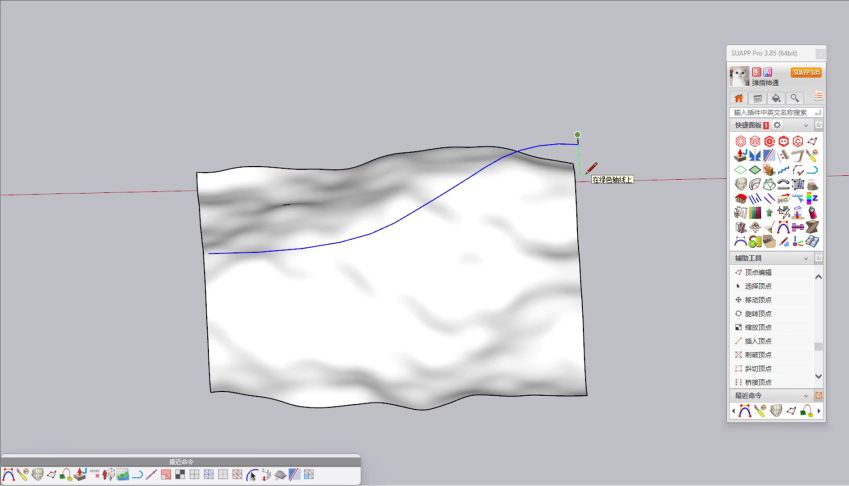Viewport: 849px width, 486px height.
Task: Click the cat avatar picture
Action: click(739, 76)
